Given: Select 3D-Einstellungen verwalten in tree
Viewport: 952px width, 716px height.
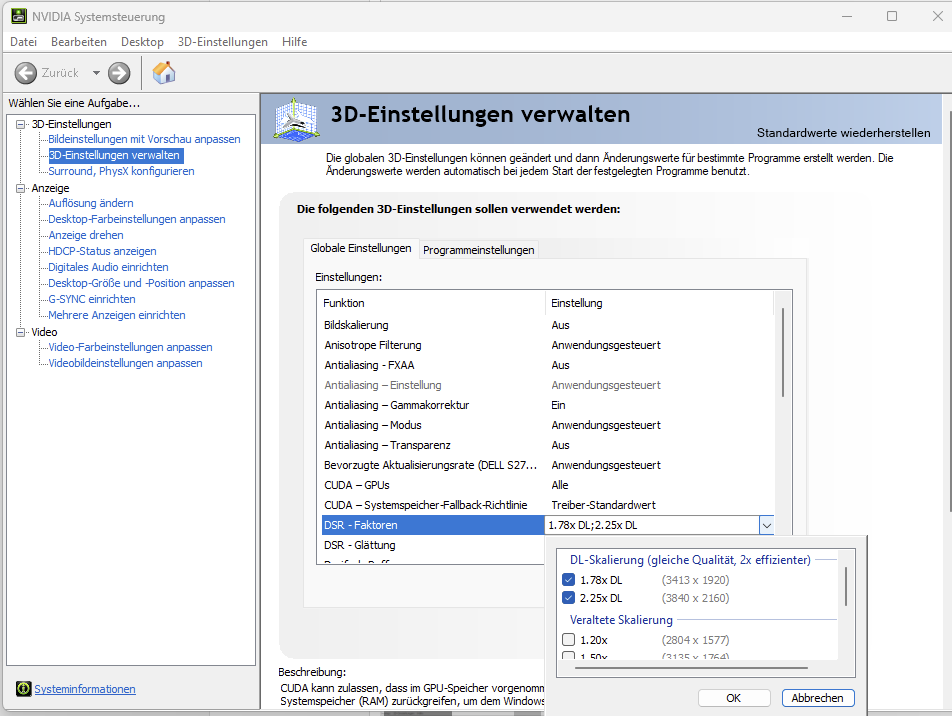Looking at the screenshot, I should (115, 155).
